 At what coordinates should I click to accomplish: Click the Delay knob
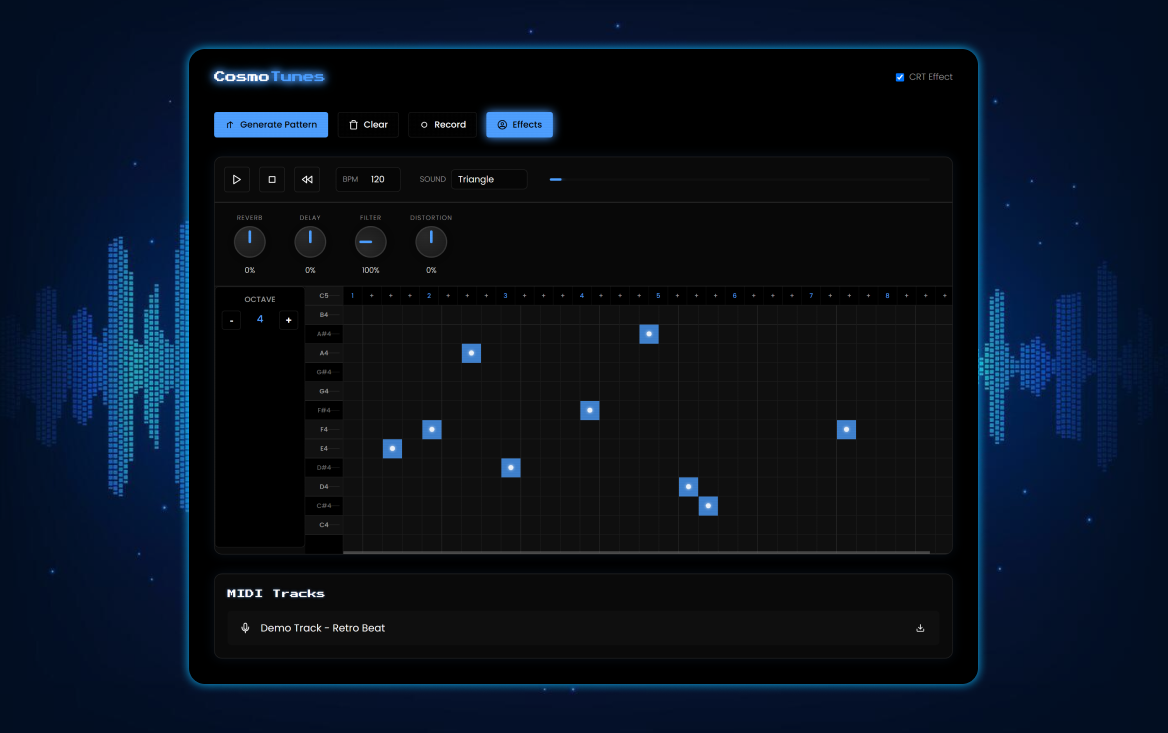[310, 242]
